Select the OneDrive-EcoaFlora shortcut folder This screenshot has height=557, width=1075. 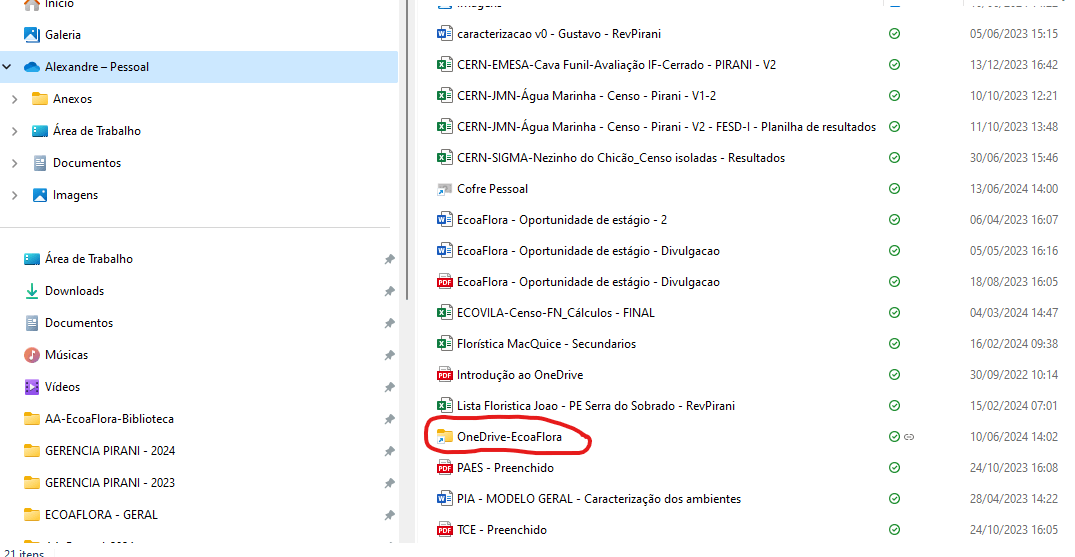[509, 436]
